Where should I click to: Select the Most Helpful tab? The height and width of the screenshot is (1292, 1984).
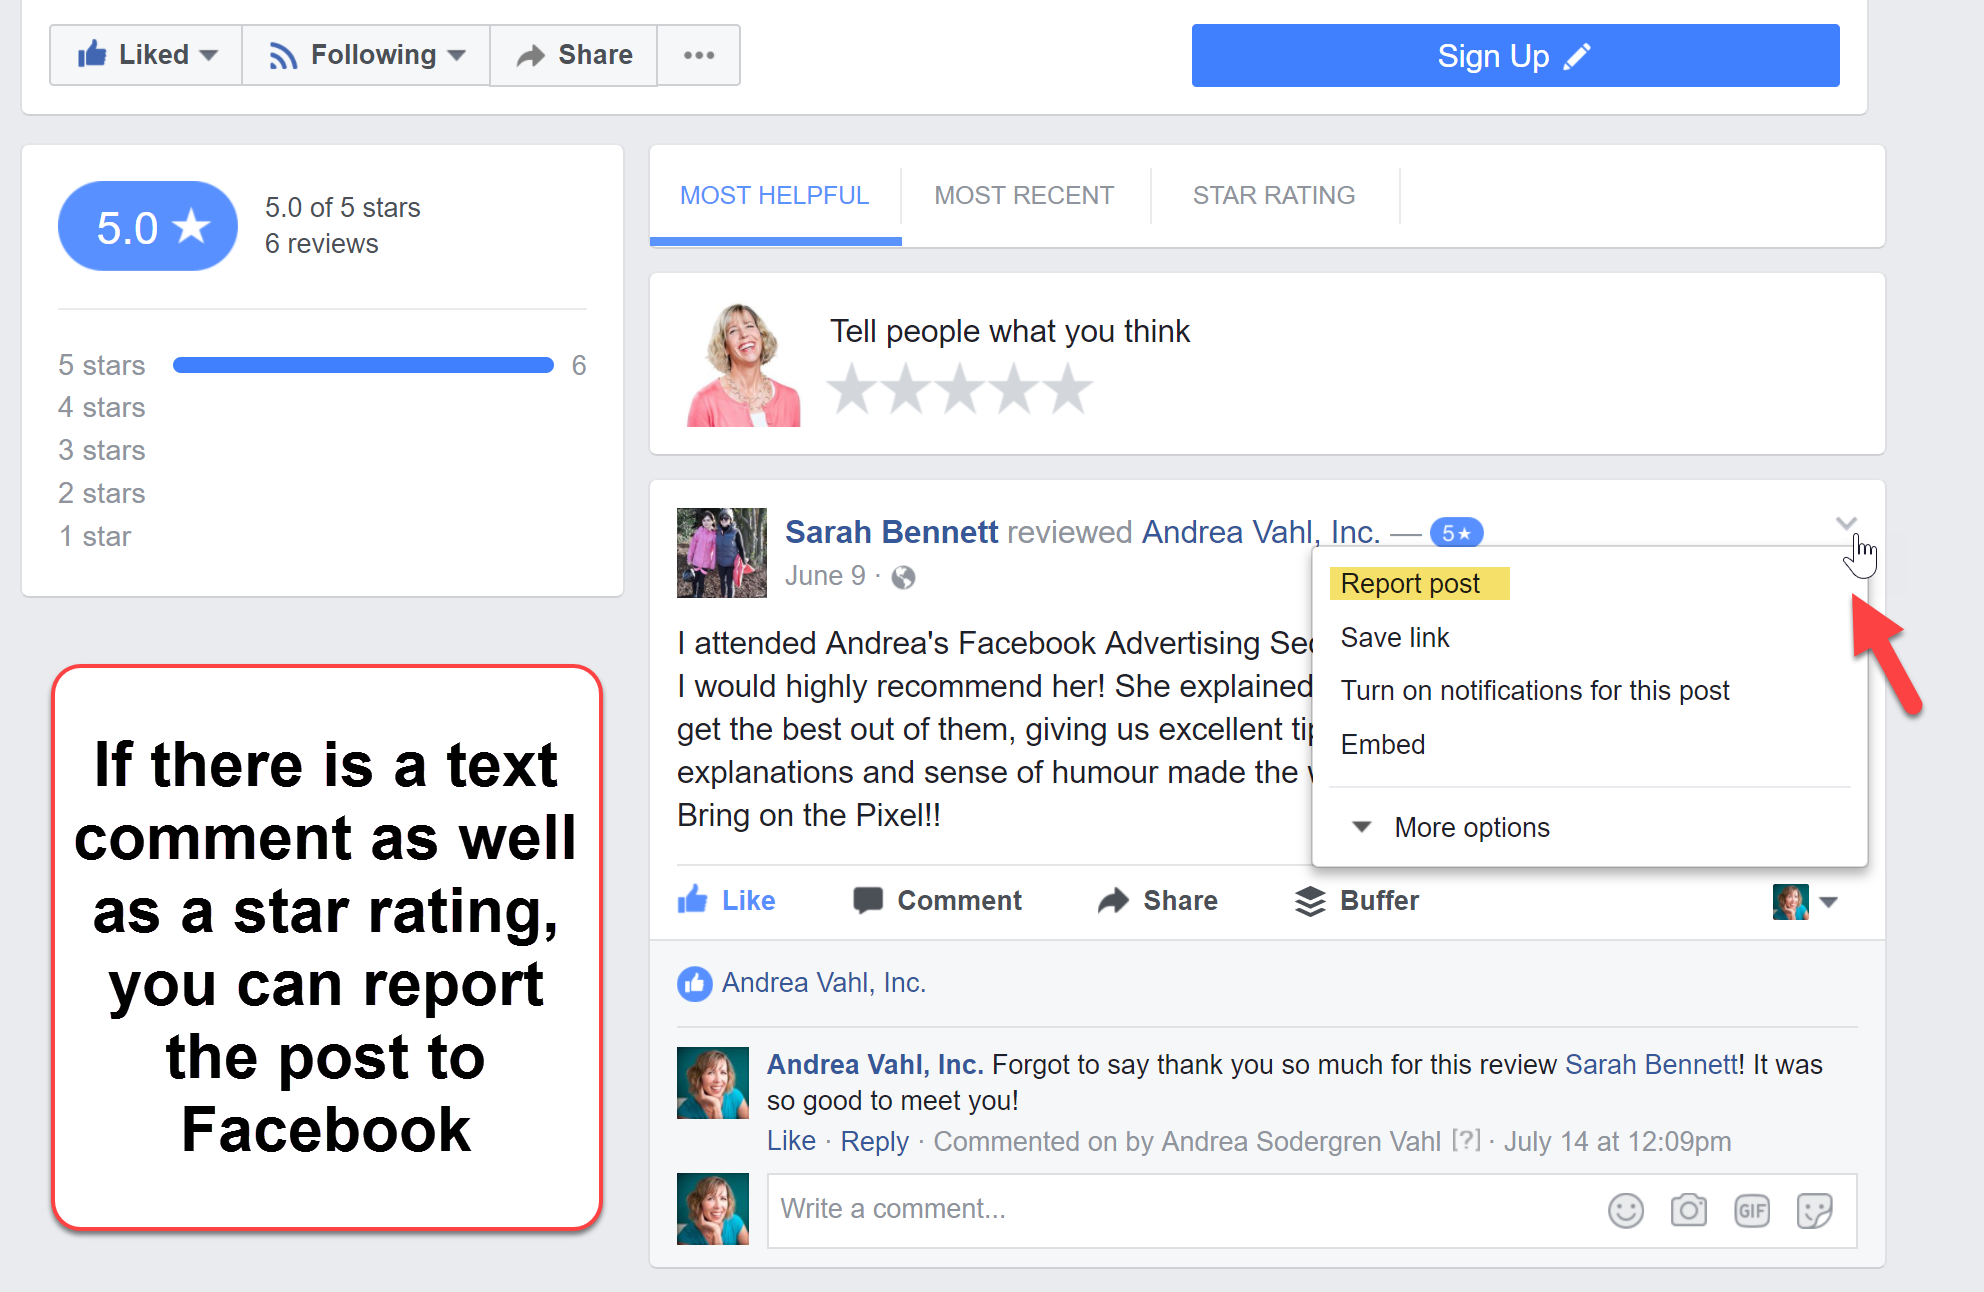[x=775, y=194]
